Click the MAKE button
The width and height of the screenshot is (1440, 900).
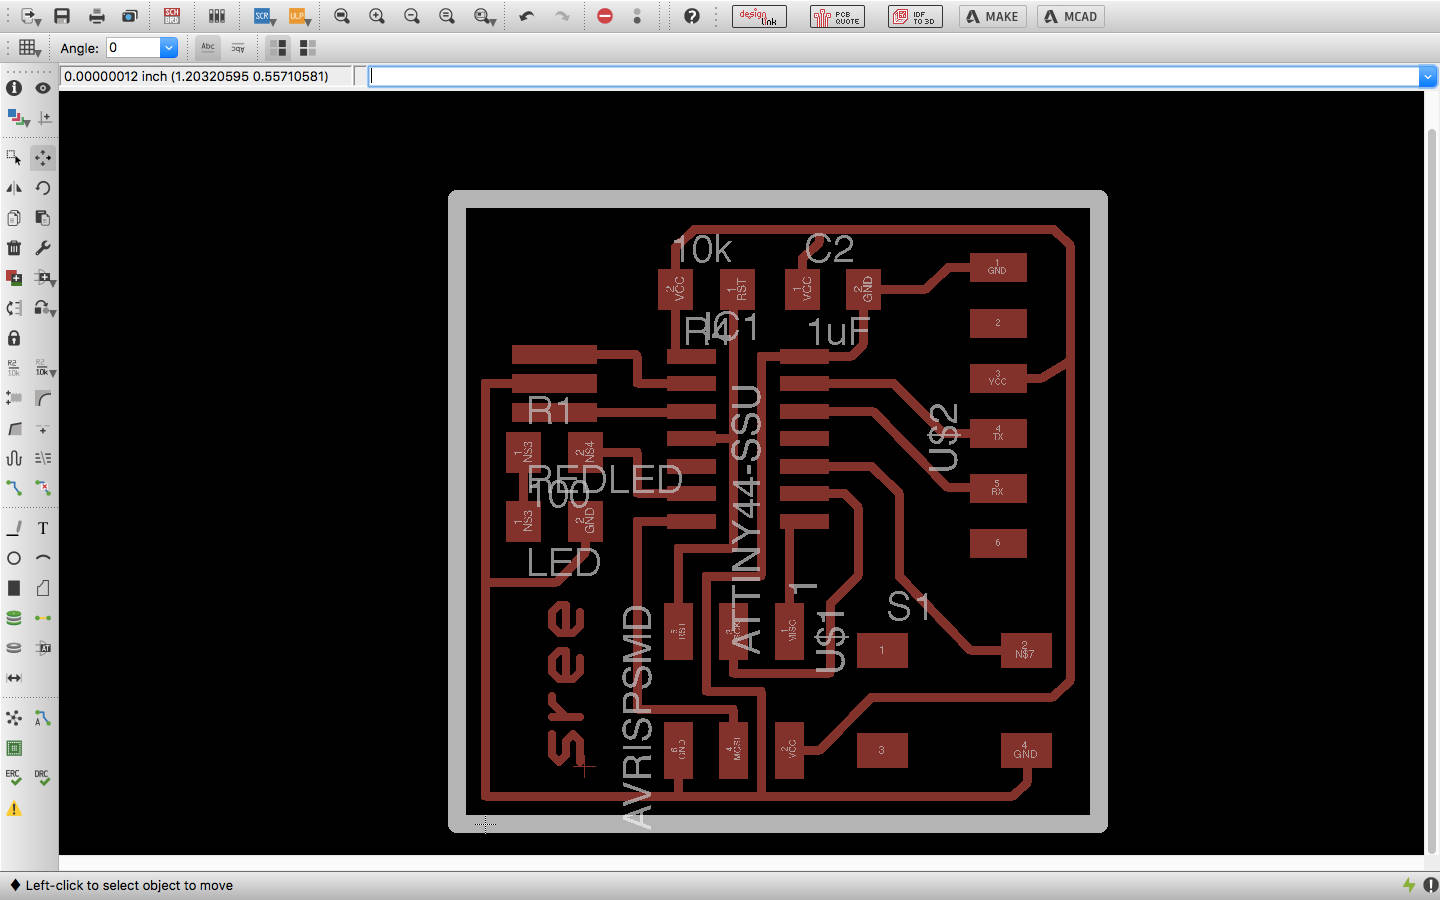992,16
